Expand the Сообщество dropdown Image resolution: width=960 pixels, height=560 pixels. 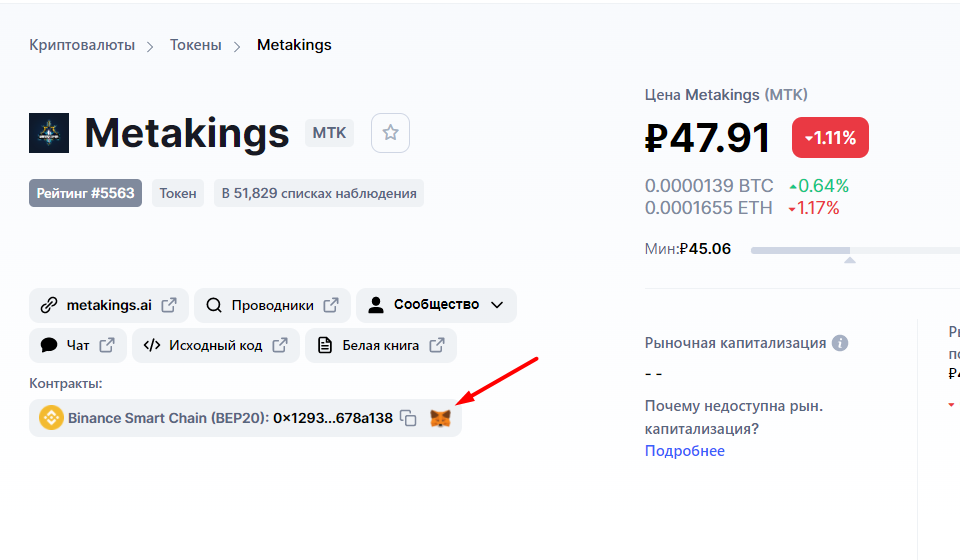click(x=437, y=305)
